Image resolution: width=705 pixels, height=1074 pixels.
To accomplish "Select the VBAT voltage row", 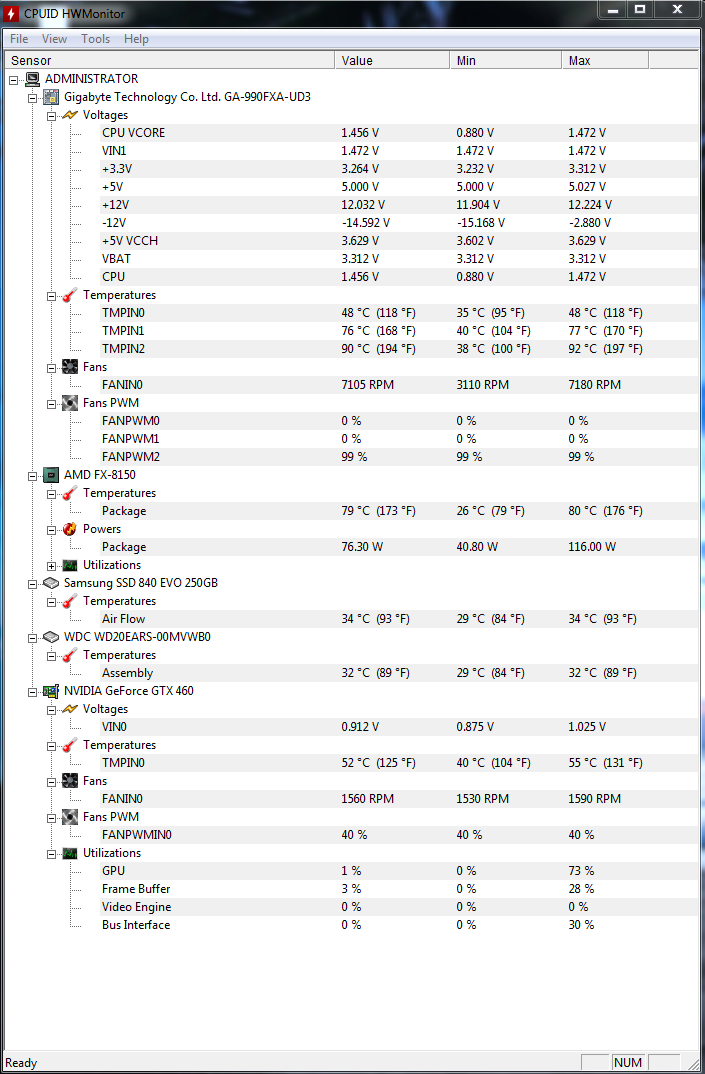I will pyautogui.click(x=399, y=259).
